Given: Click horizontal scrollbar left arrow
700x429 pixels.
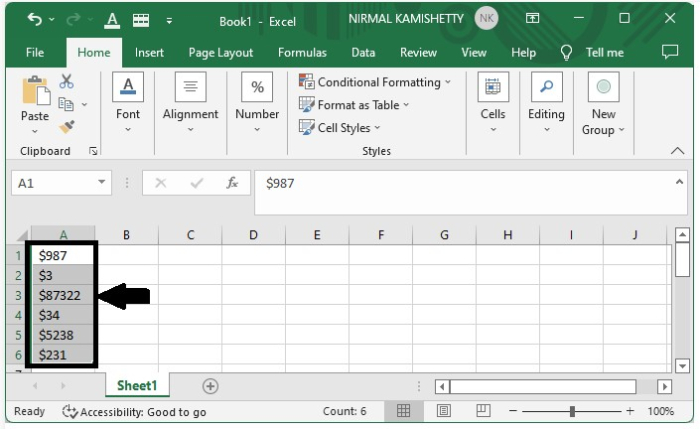Looking at the screenshot, I should (x=442, y=386).
